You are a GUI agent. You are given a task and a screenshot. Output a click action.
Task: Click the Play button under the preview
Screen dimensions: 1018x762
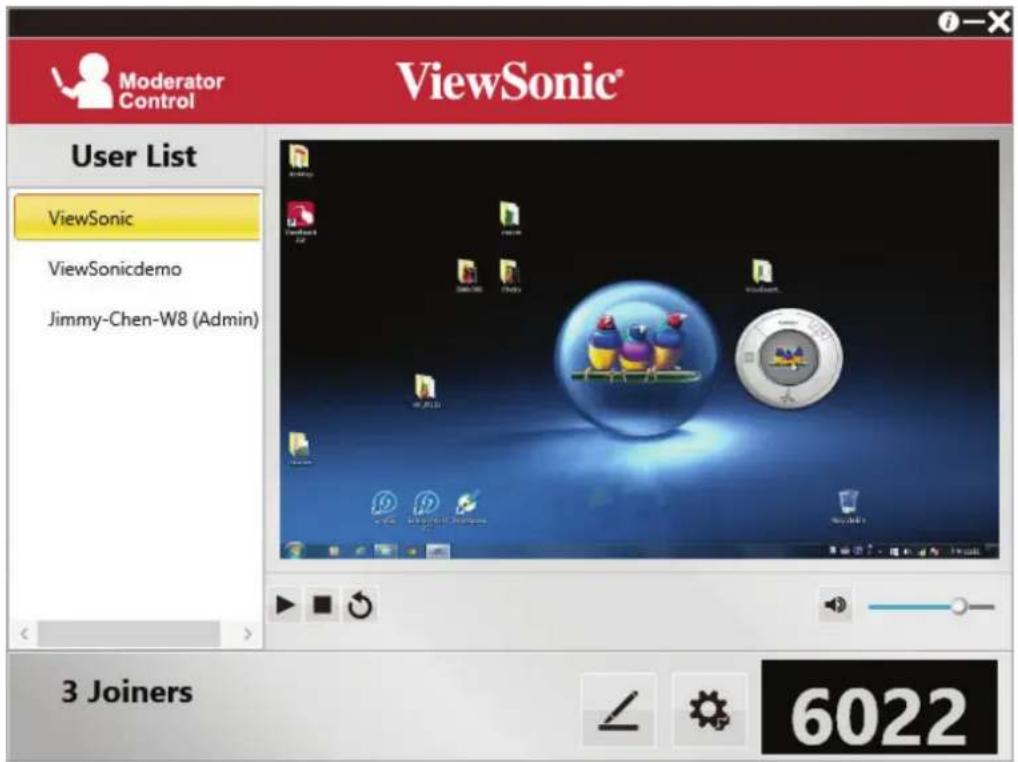click(285, 605)
